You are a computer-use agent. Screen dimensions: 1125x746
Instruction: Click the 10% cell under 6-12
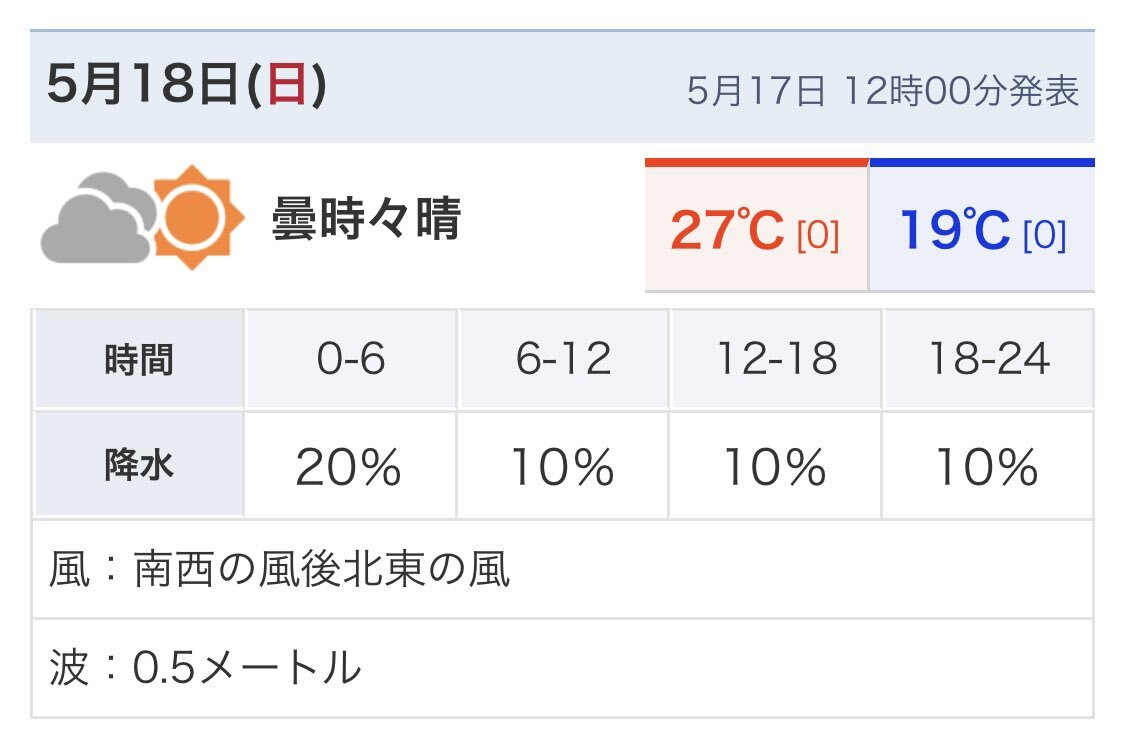click(563, 465)
